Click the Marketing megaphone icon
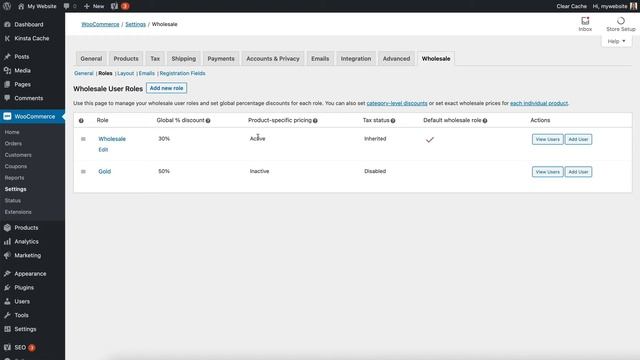 7,256
